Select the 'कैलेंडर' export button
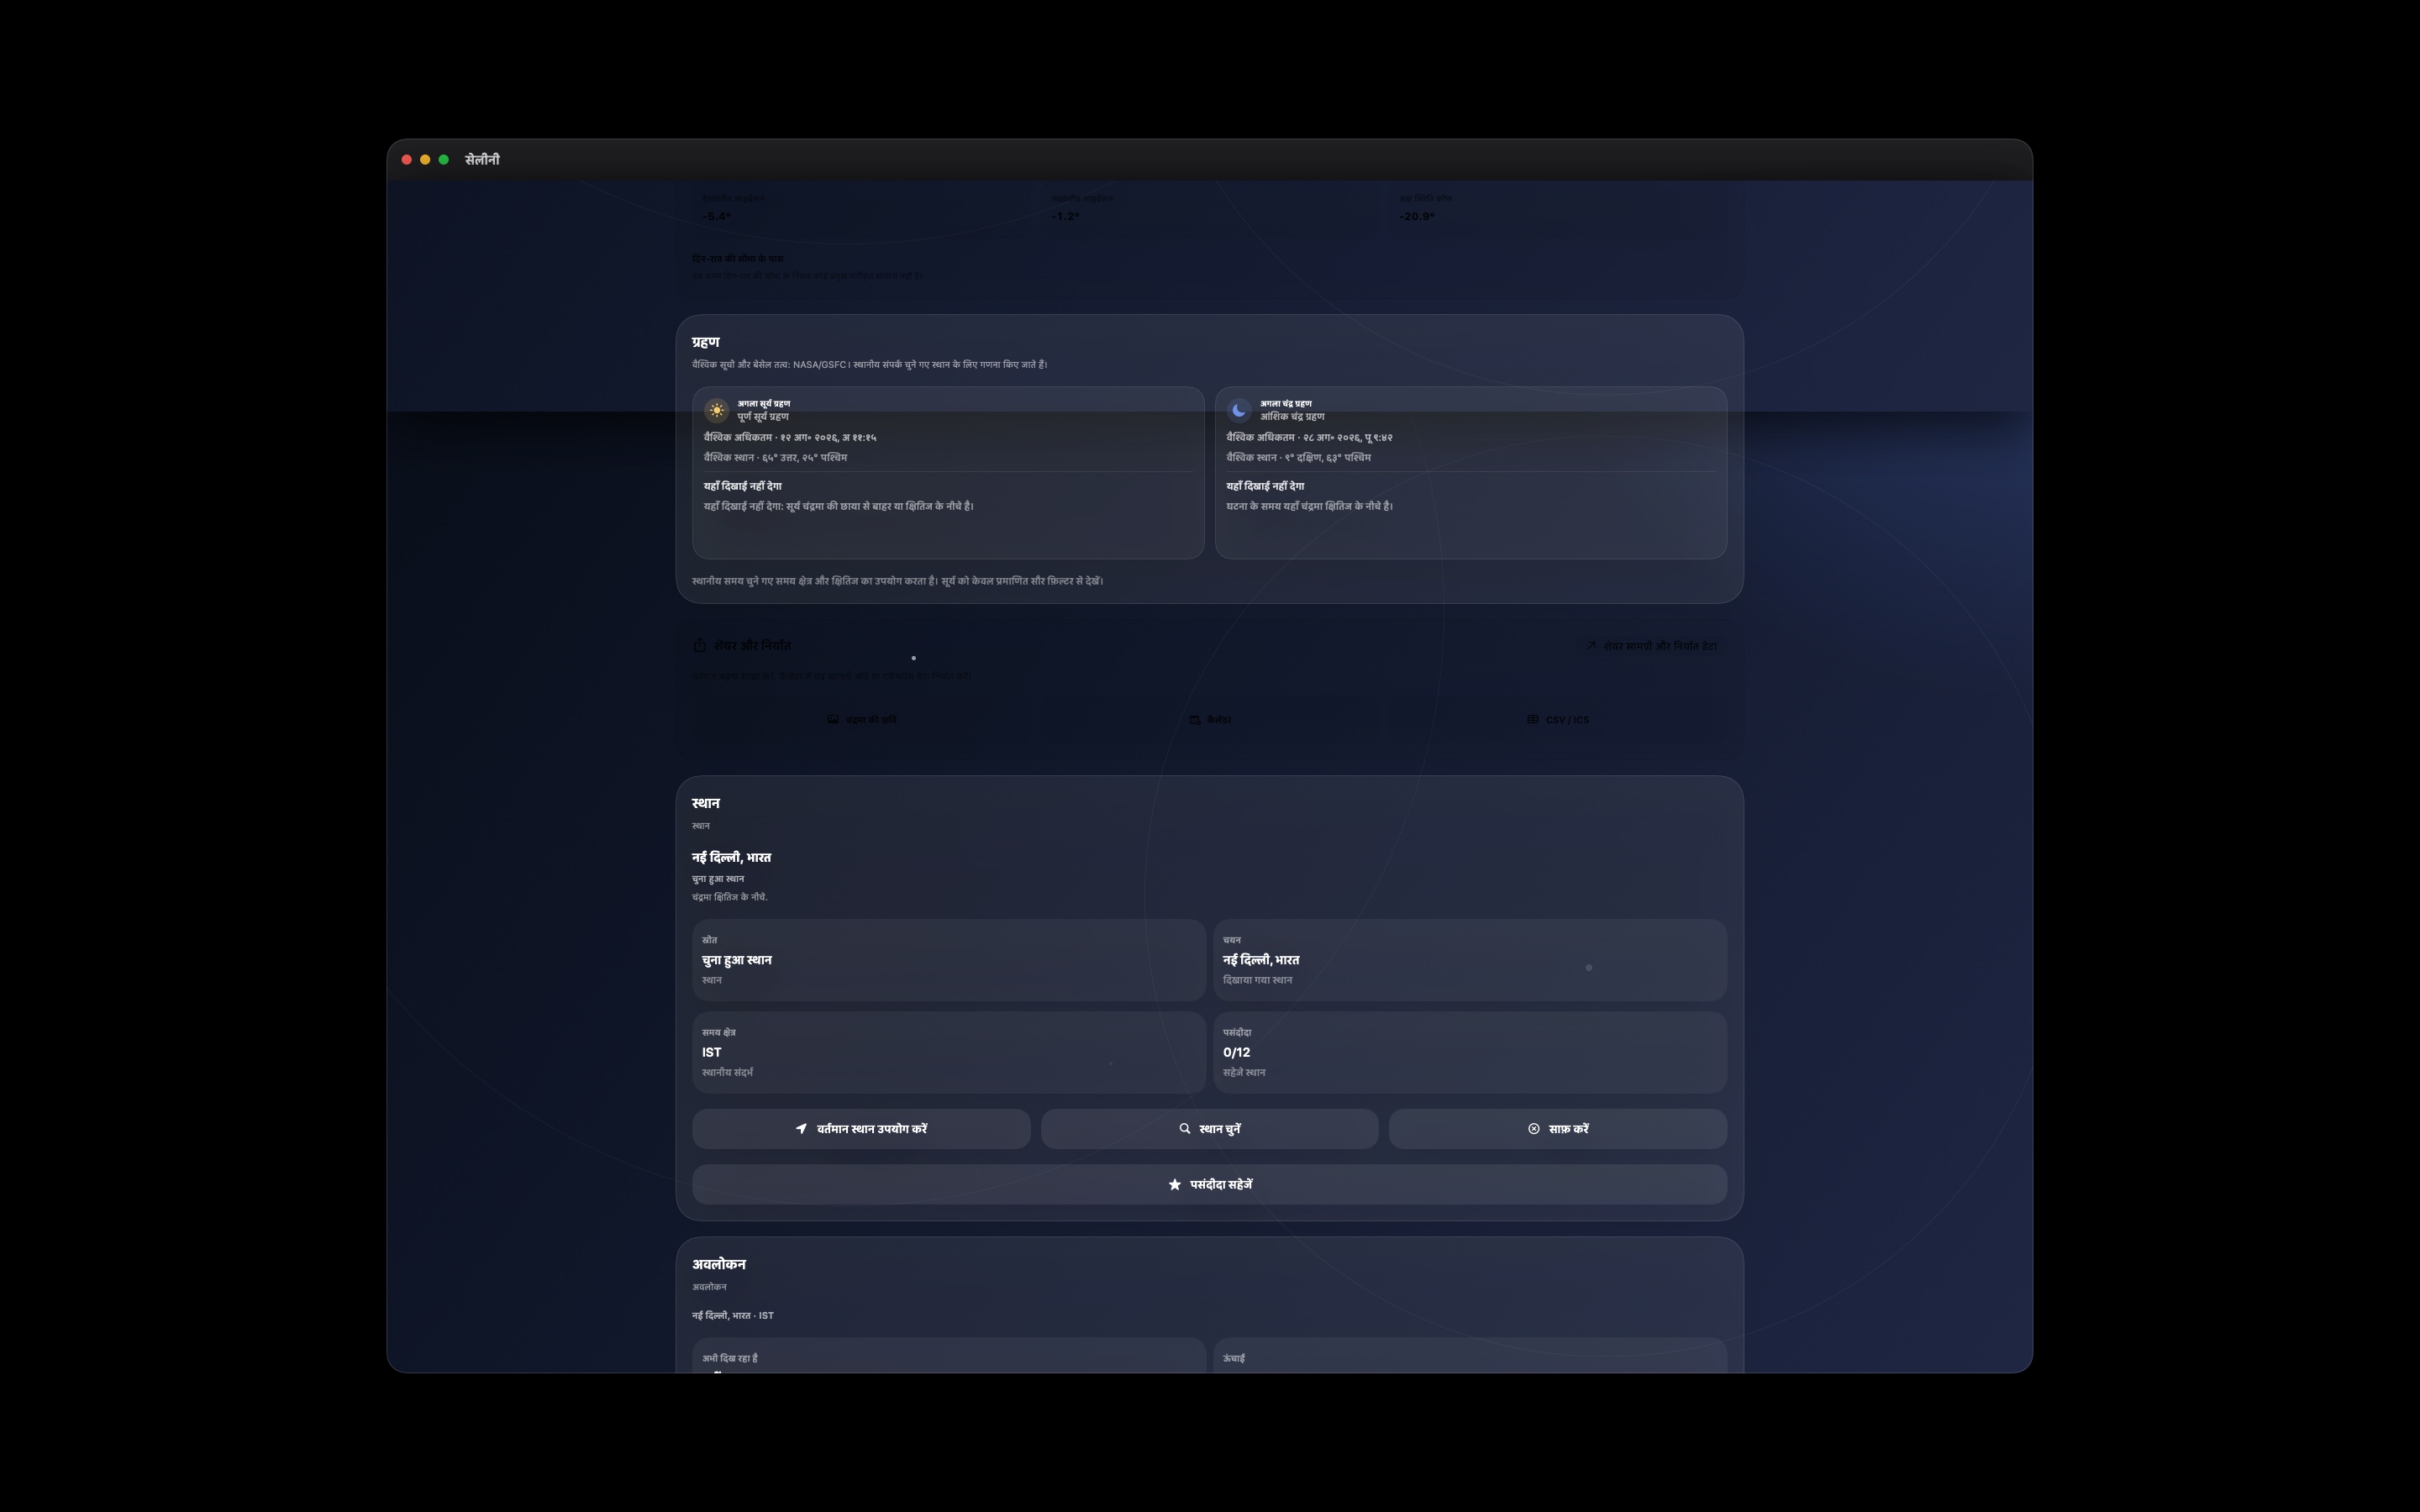This screenshot has width=2420, height=1512. [1209, 720]
